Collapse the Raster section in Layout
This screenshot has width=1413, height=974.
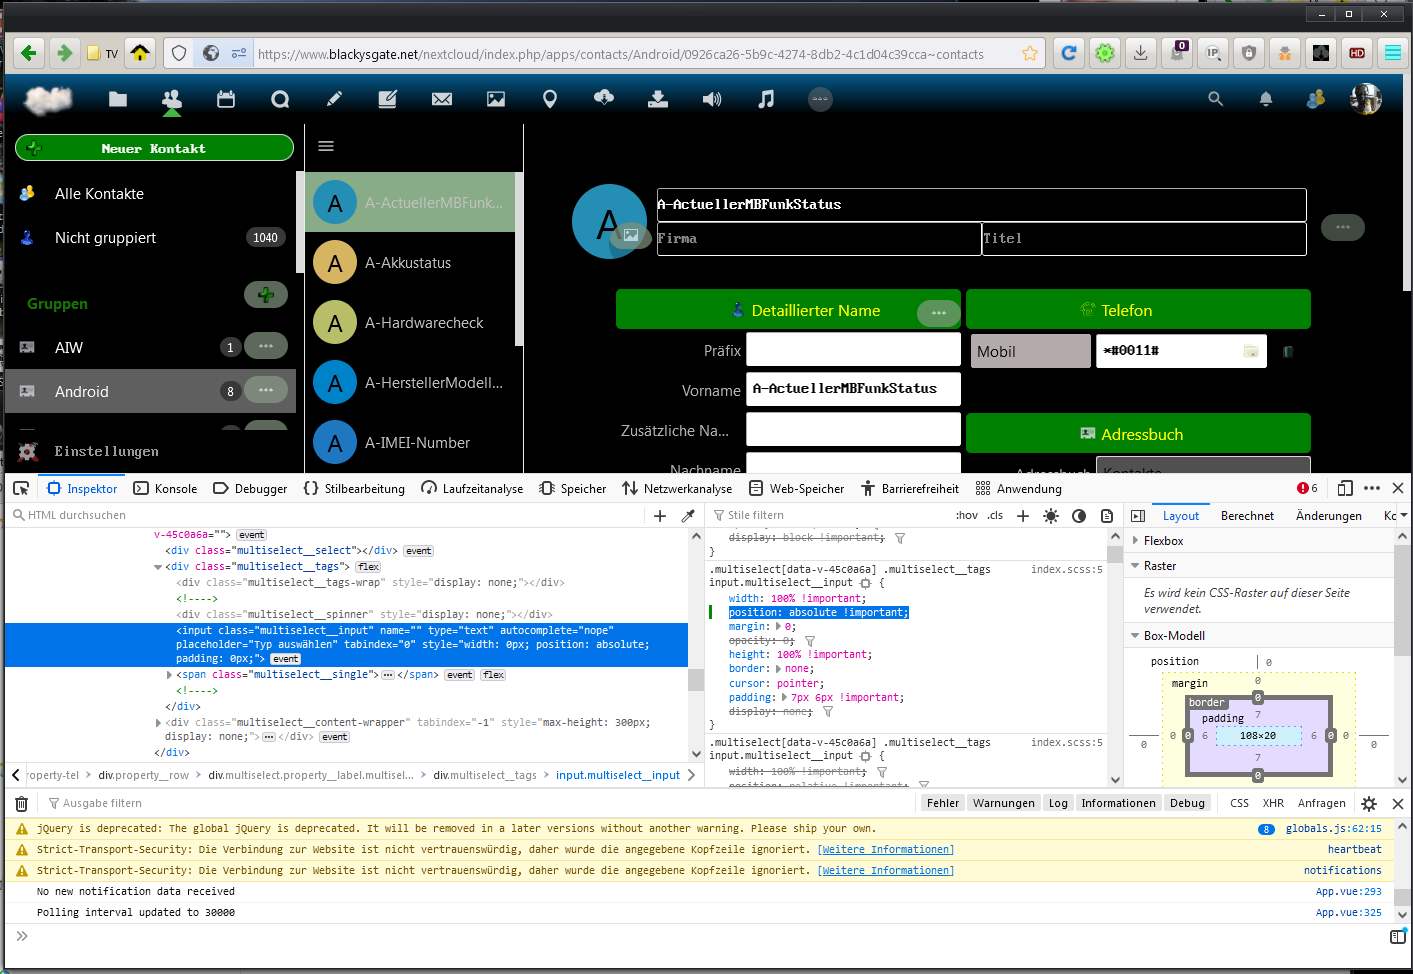click(1136, 566)
